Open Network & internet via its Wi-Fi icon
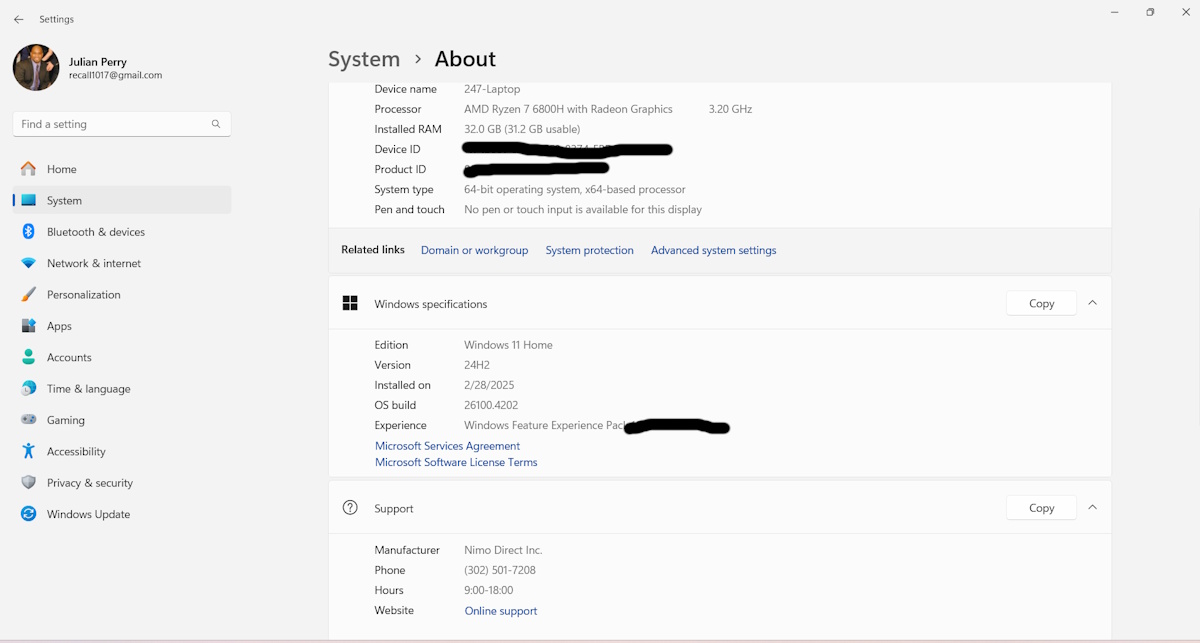This screenshot has width=1200, height=643. coord(28,263)
